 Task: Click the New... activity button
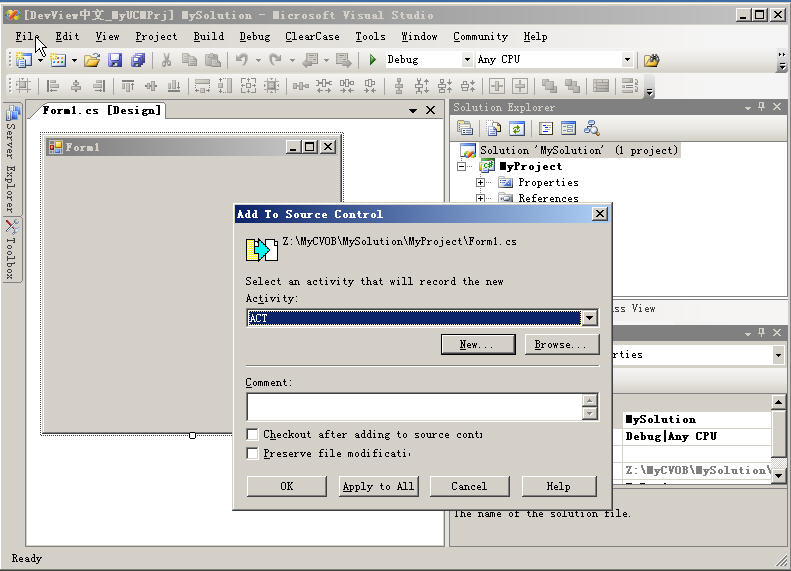point(478,345)
